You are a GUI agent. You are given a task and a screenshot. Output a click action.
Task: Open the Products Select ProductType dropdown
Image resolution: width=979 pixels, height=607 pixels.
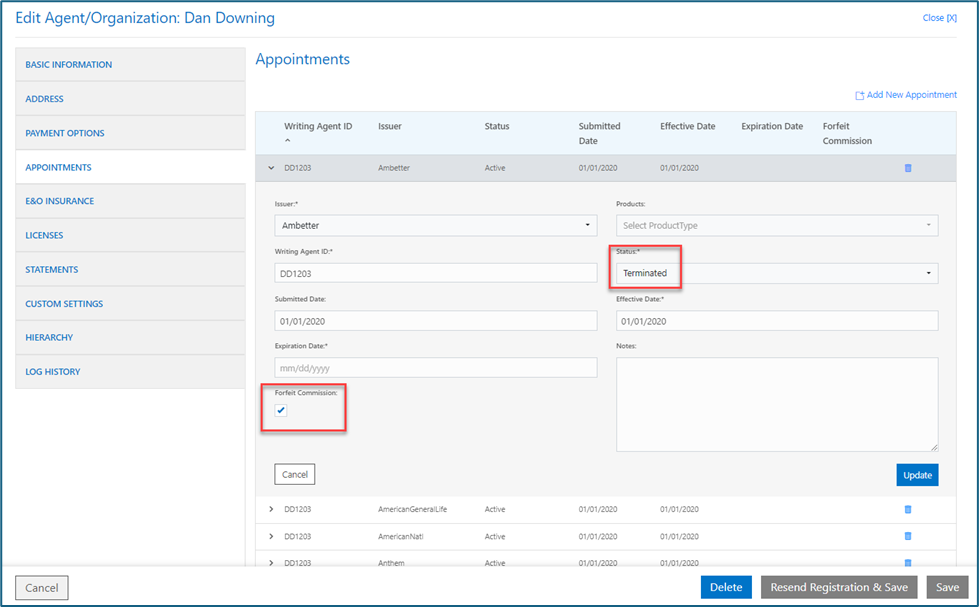pyautogui.click(x=776, y=226)
